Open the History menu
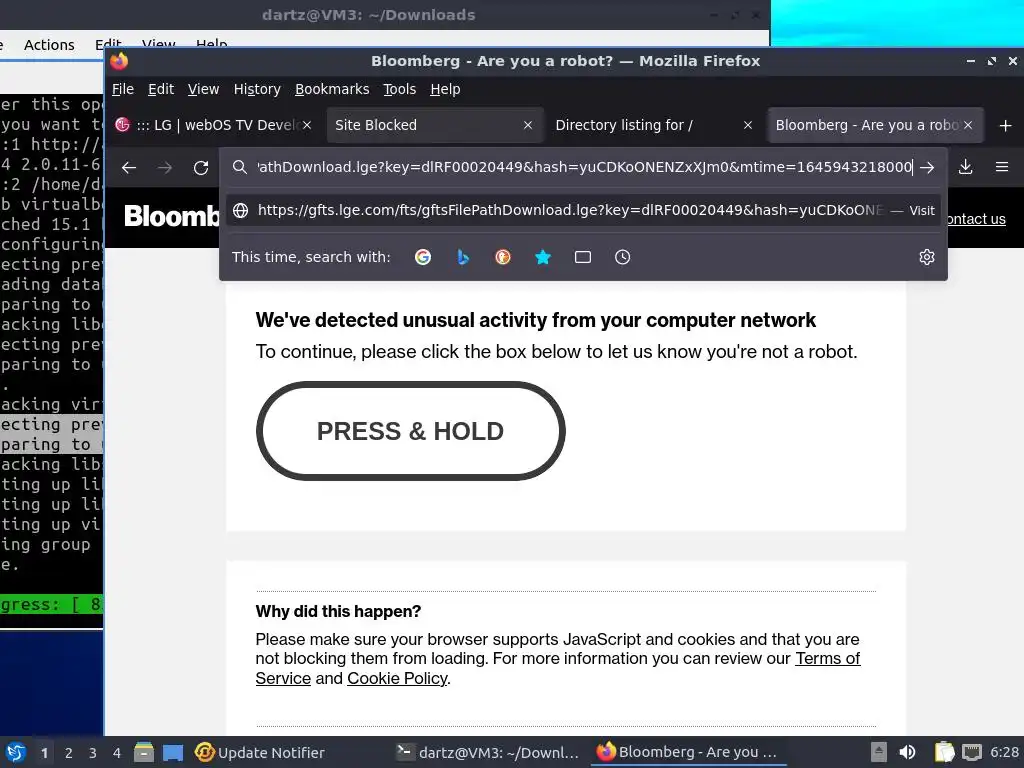Screen dimensions: 1024x768 [257, 89]
